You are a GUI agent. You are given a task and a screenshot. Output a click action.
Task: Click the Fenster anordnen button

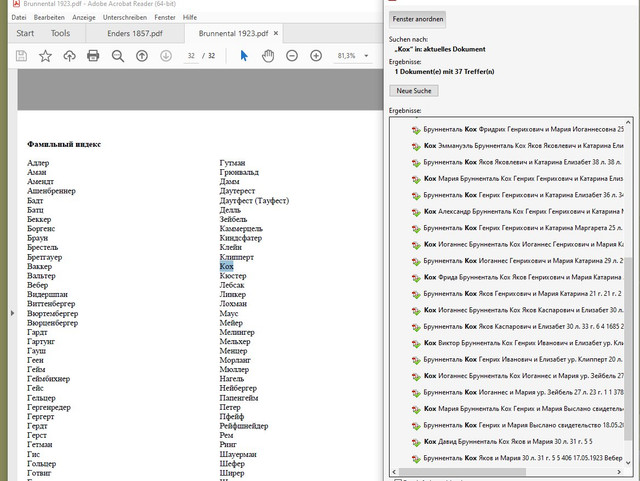pos(418,19)
